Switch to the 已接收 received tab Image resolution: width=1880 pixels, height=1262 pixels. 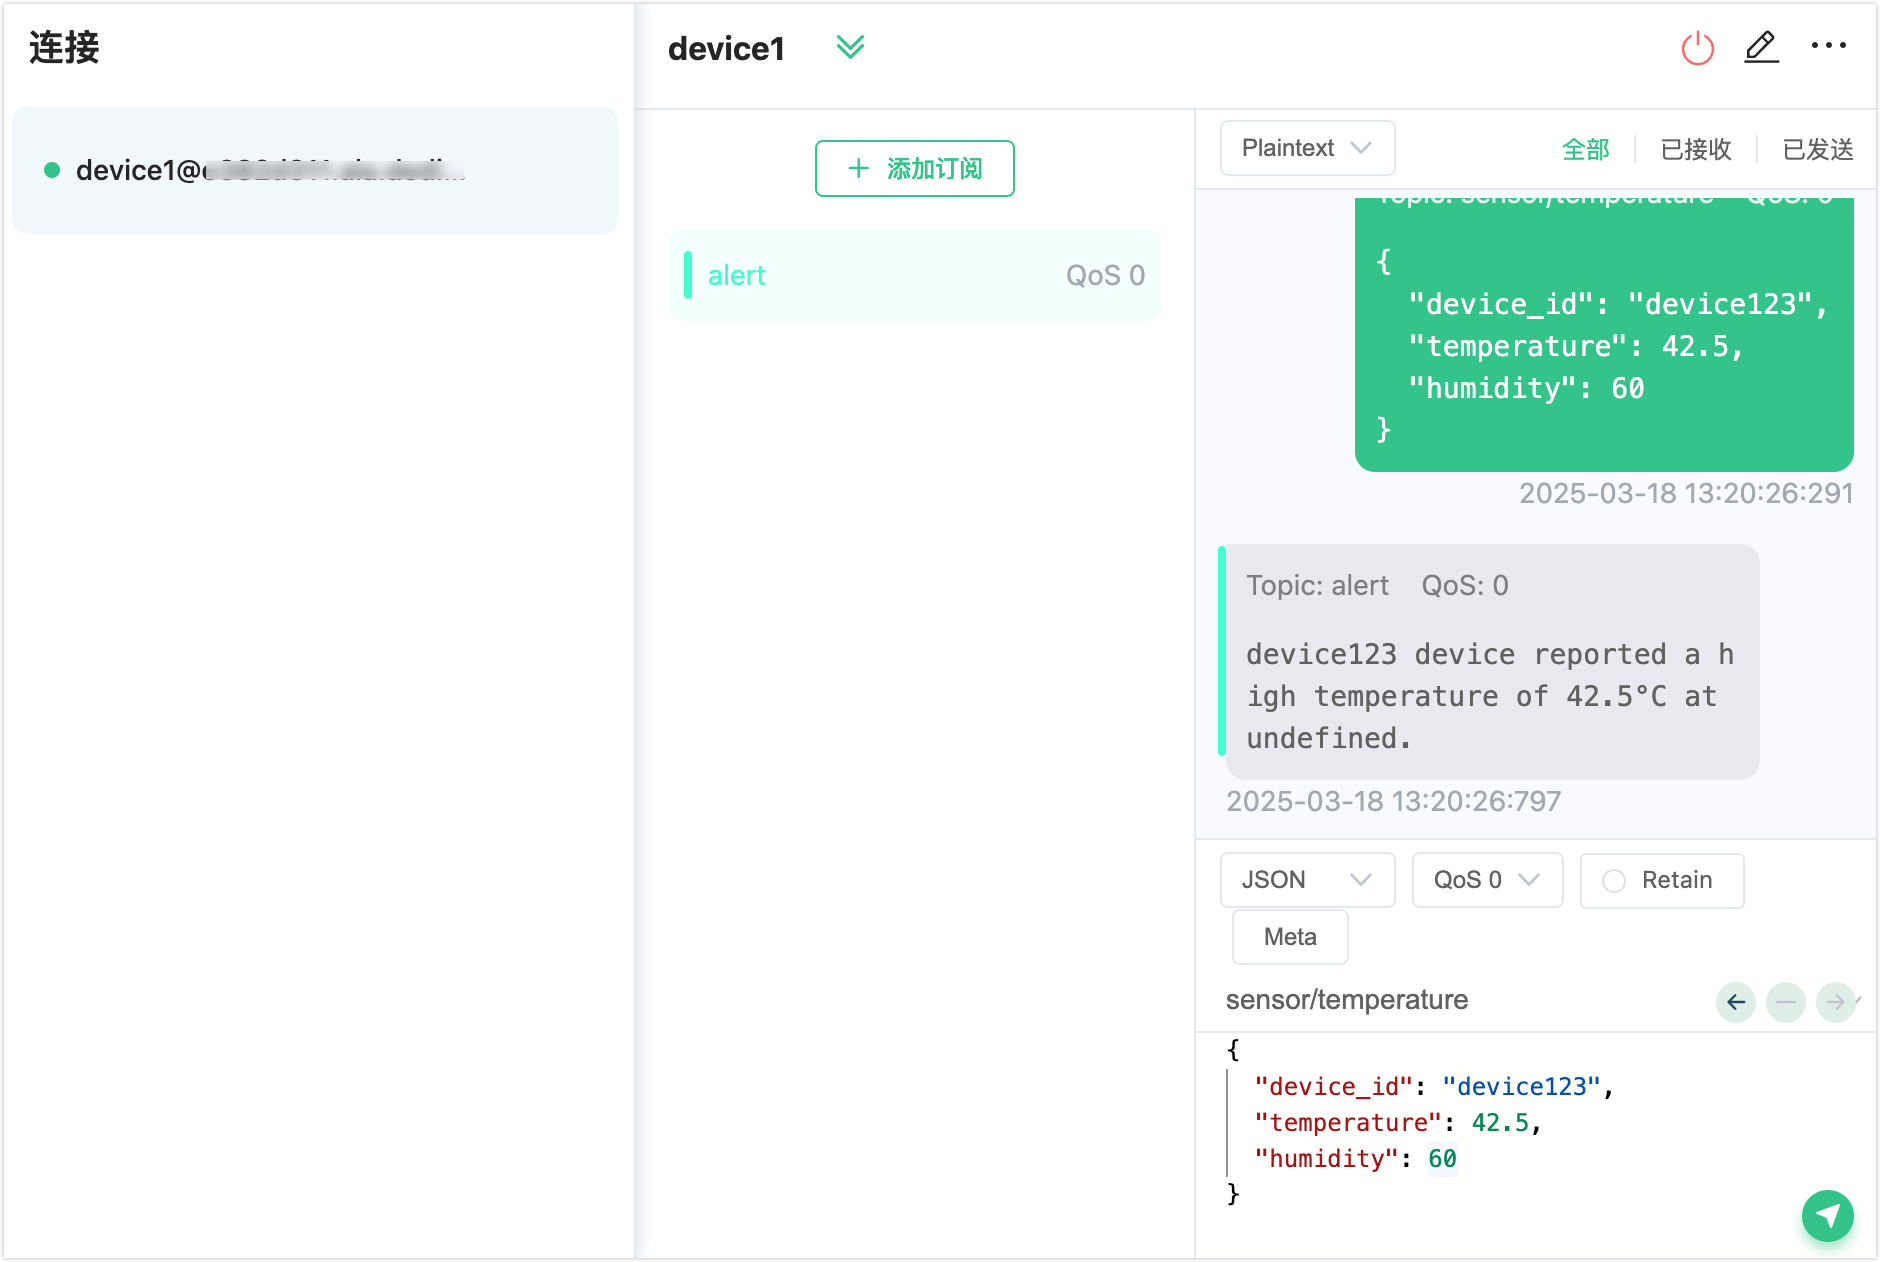coord(1695,149)
